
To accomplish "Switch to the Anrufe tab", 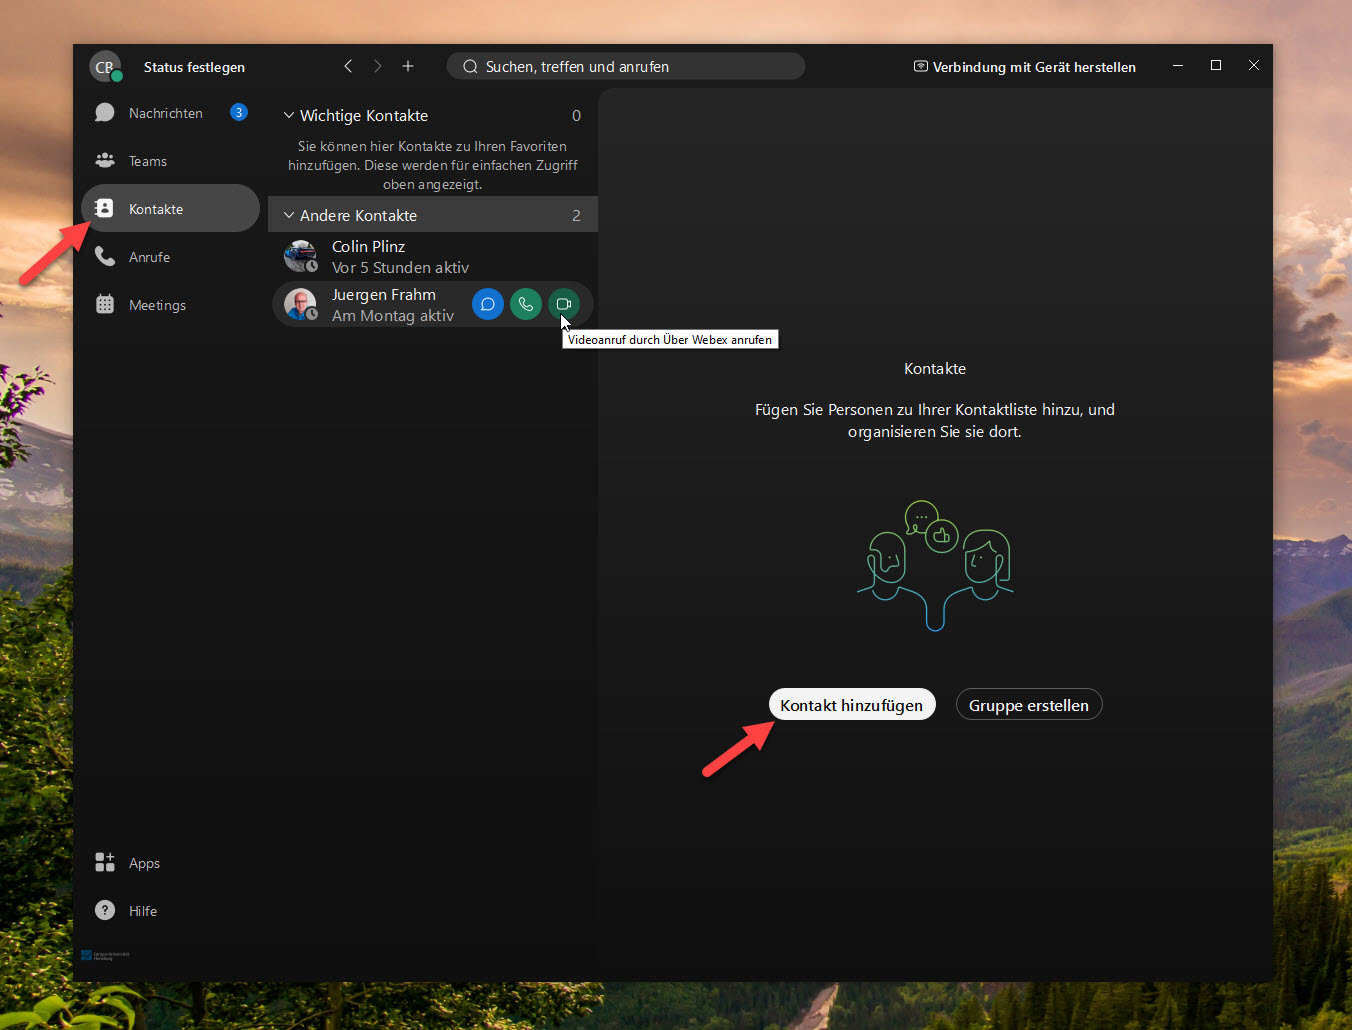I will (x=149, y=257).
